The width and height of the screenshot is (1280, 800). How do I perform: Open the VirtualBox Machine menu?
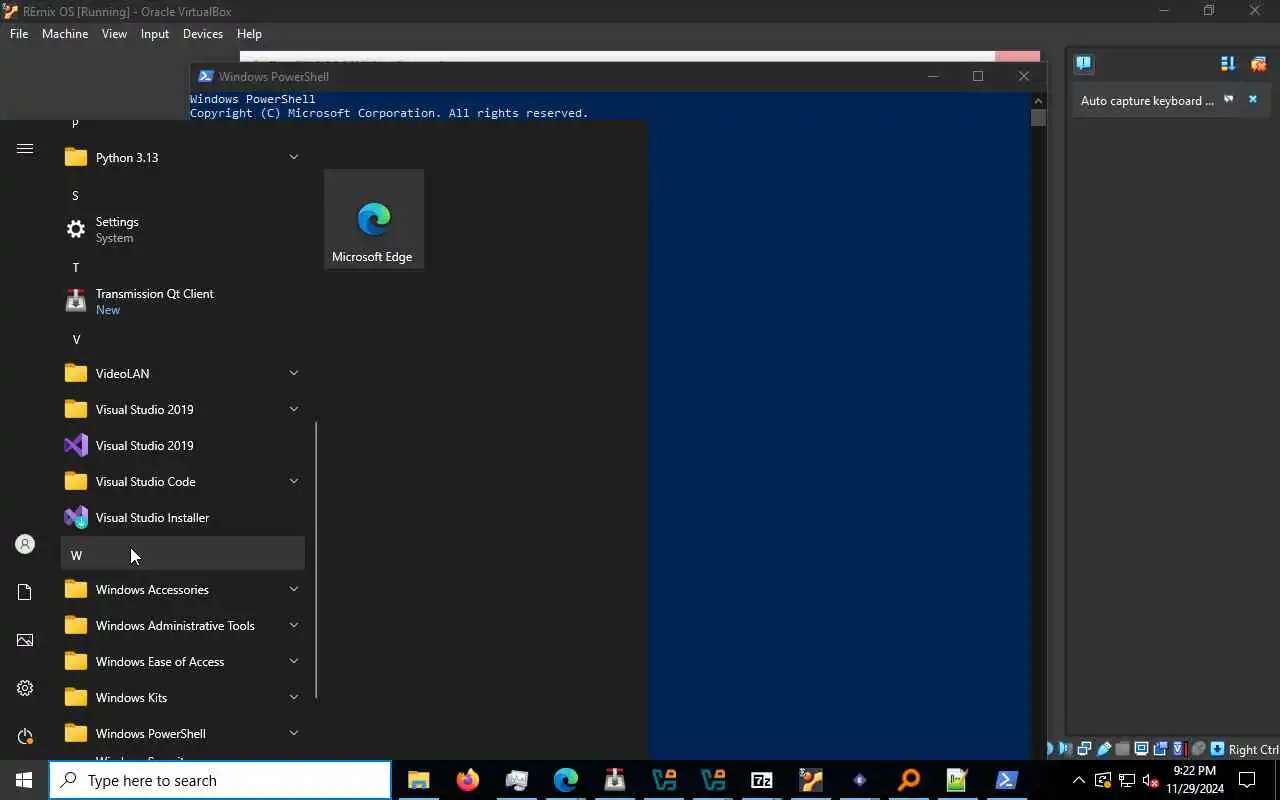tap(65, 33)
